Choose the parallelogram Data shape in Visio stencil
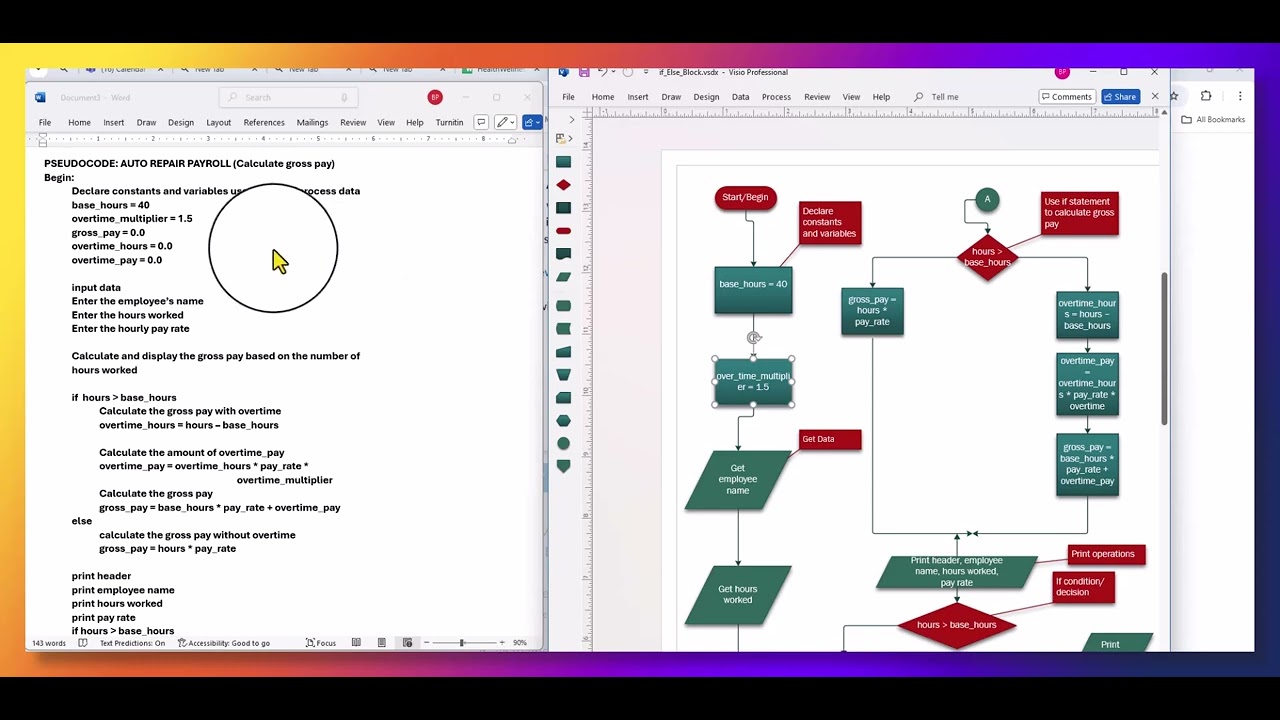This screenshot has width=1280, height=720. pyautogui.click(x=563, y=277)
